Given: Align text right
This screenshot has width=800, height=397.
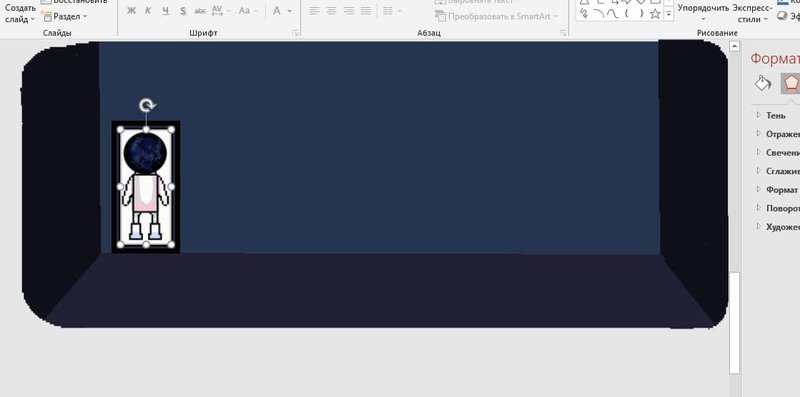Looking at the screenshot, I should (349, 11).
